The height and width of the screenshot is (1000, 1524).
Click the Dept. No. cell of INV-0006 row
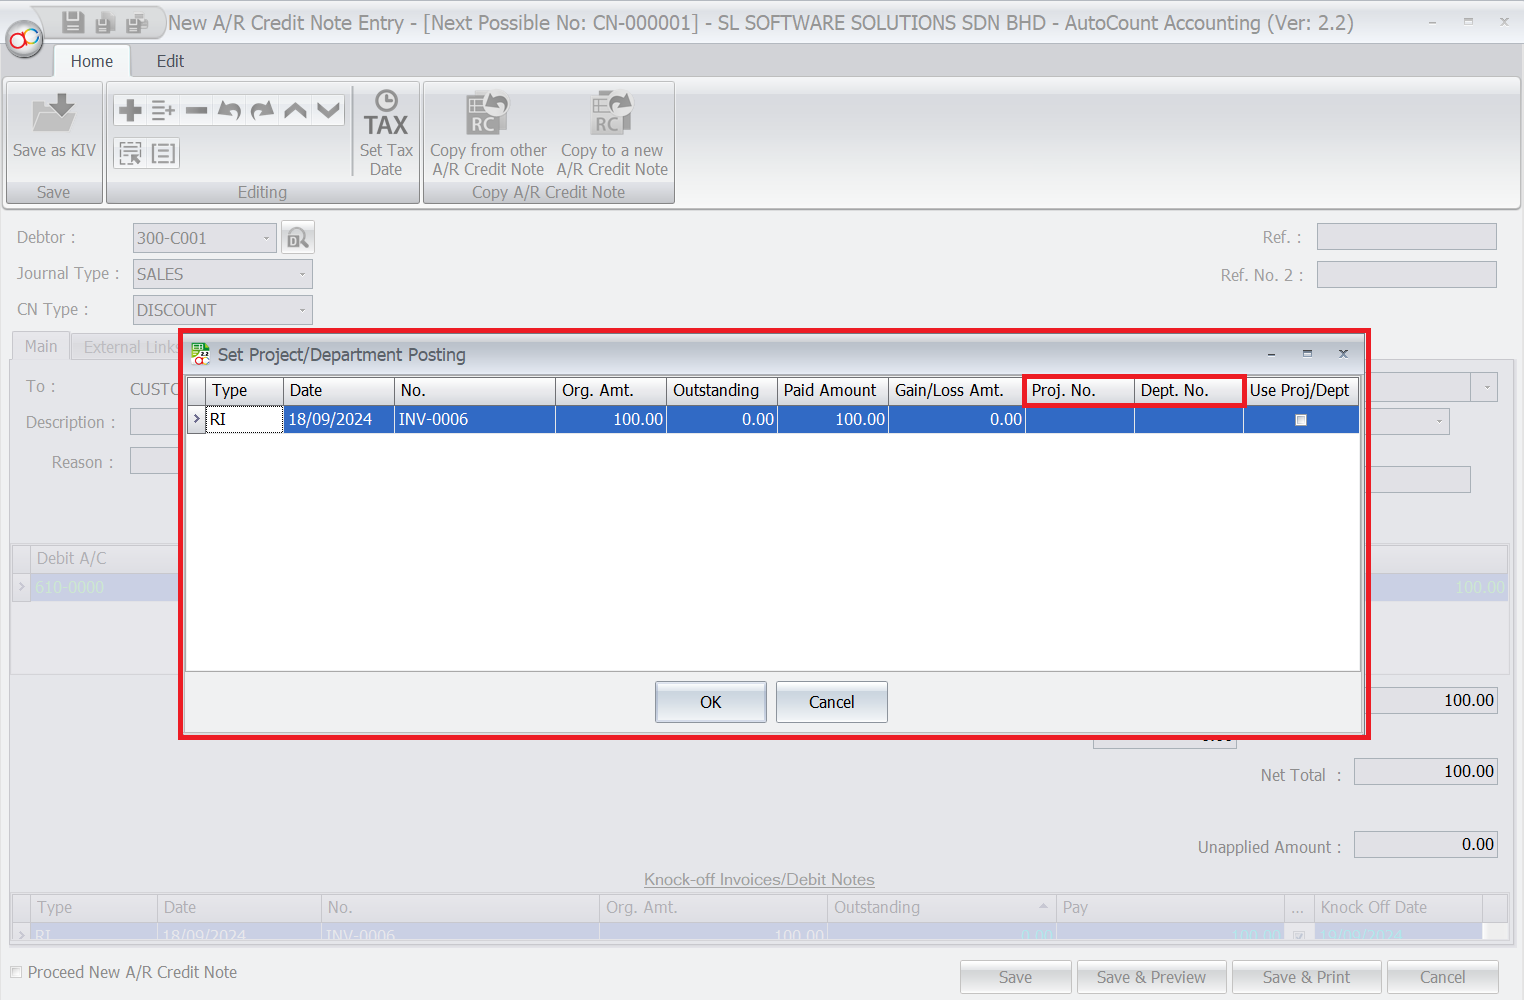click(x=1188, y=420)
